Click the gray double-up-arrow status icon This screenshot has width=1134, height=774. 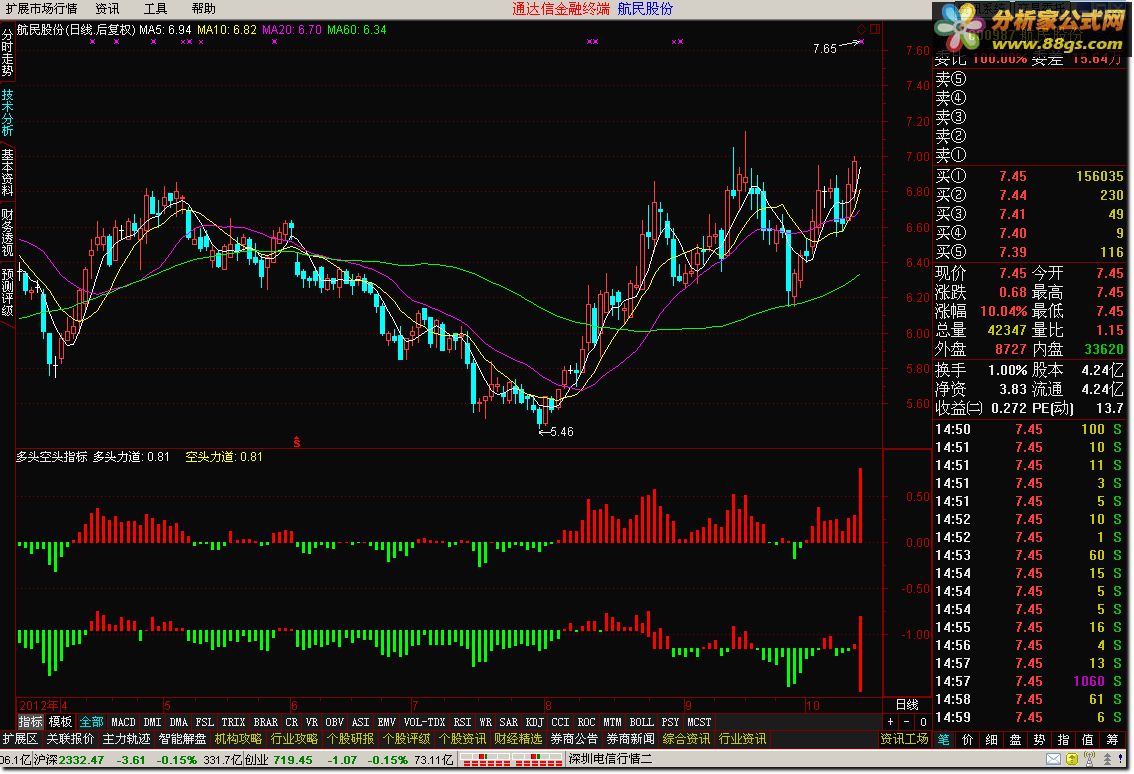[x=1108, y=760]
